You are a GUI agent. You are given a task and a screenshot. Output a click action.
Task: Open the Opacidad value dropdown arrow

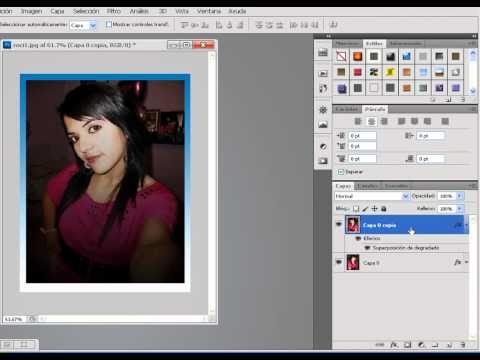click(x=460, y=196)
